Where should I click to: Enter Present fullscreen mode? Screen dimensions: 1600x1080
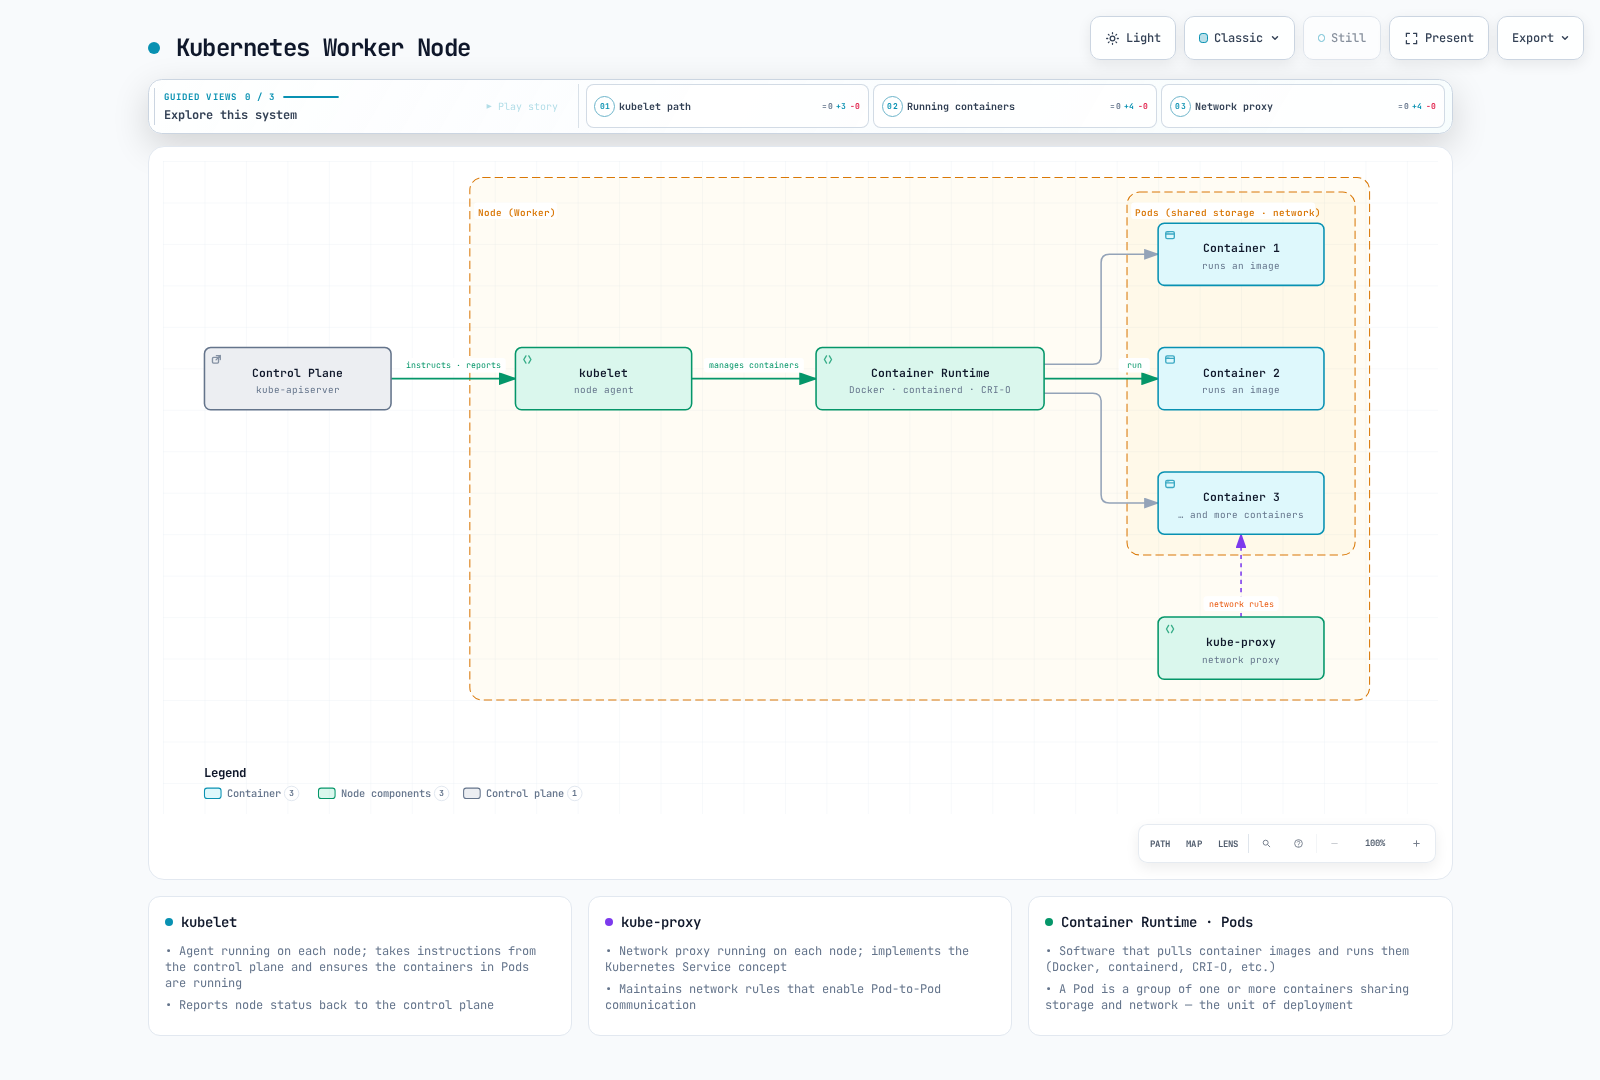[x=1438, y=38]
